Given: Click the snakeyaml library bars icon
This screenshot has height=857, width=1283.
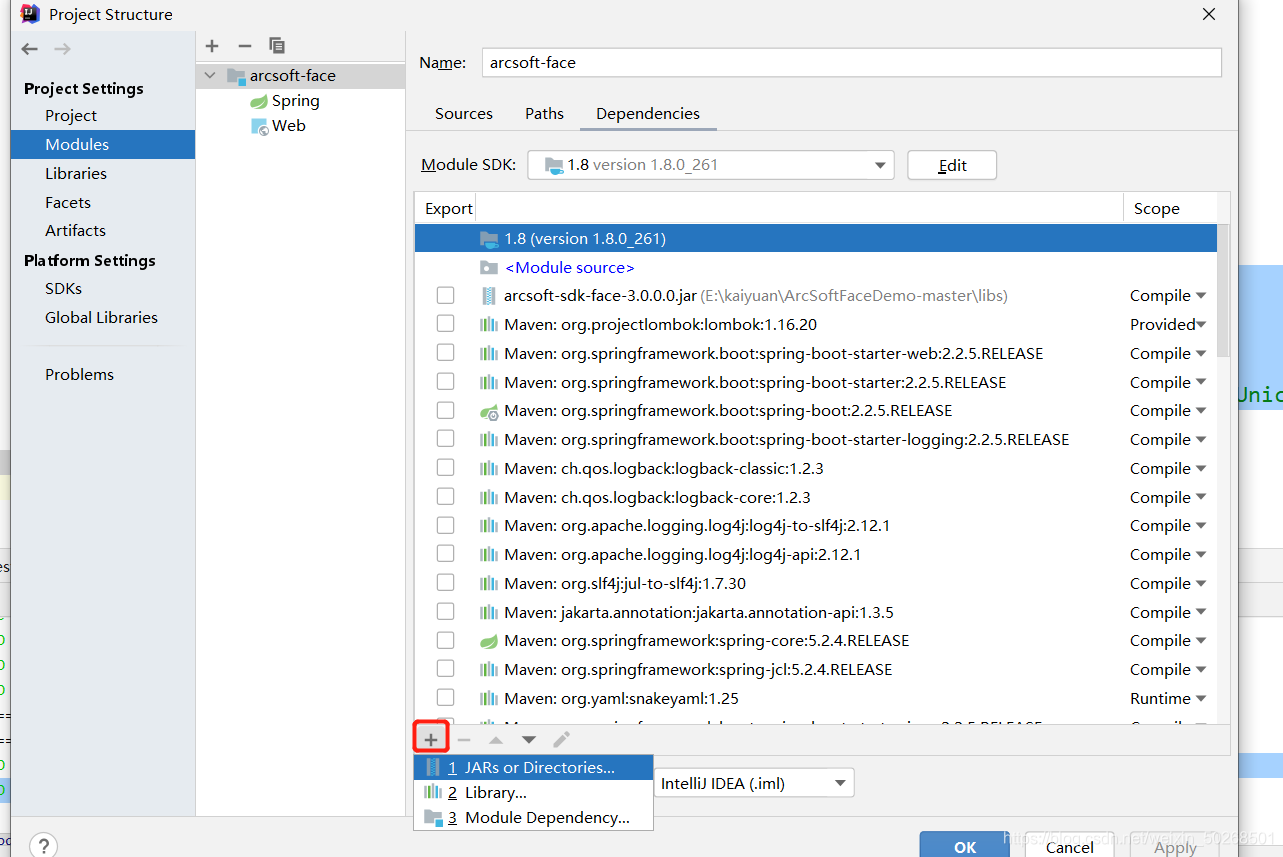Looking at the screenshot, I should (x=489, y=699).
